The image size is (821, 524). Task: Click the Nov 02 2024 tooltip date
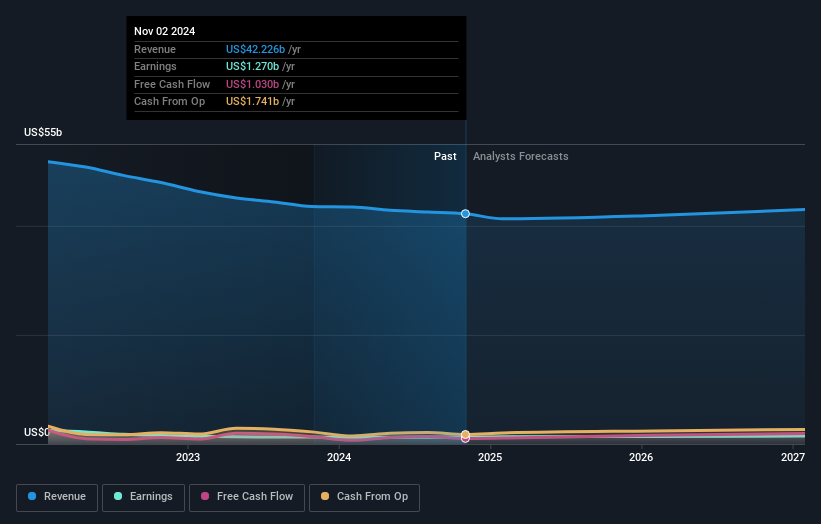click(x=164, y=31)
